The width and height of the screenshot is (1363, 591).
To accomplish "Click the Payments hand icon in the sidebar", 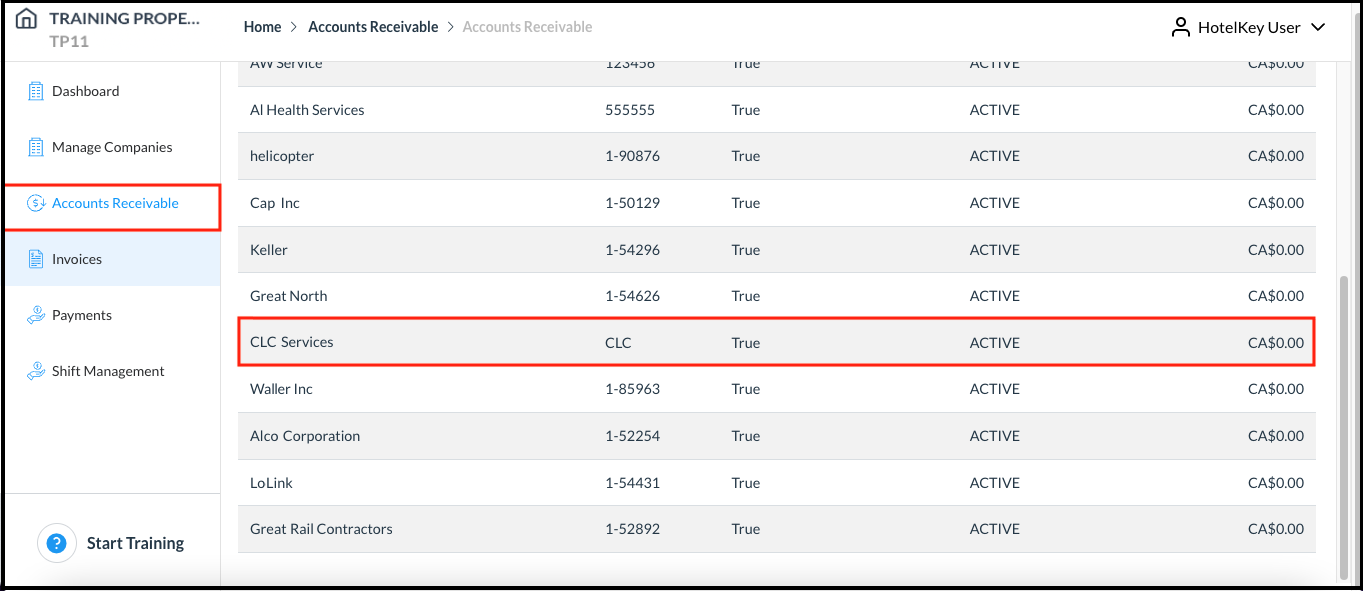I will (x=37, y=314).
